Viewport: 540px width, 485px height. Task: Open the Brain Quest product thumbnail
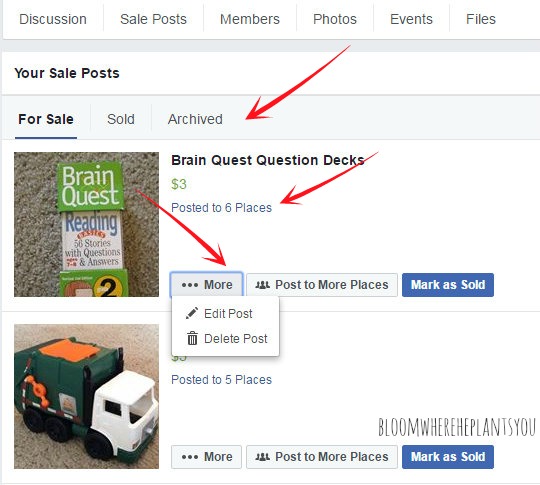[86, 224]
